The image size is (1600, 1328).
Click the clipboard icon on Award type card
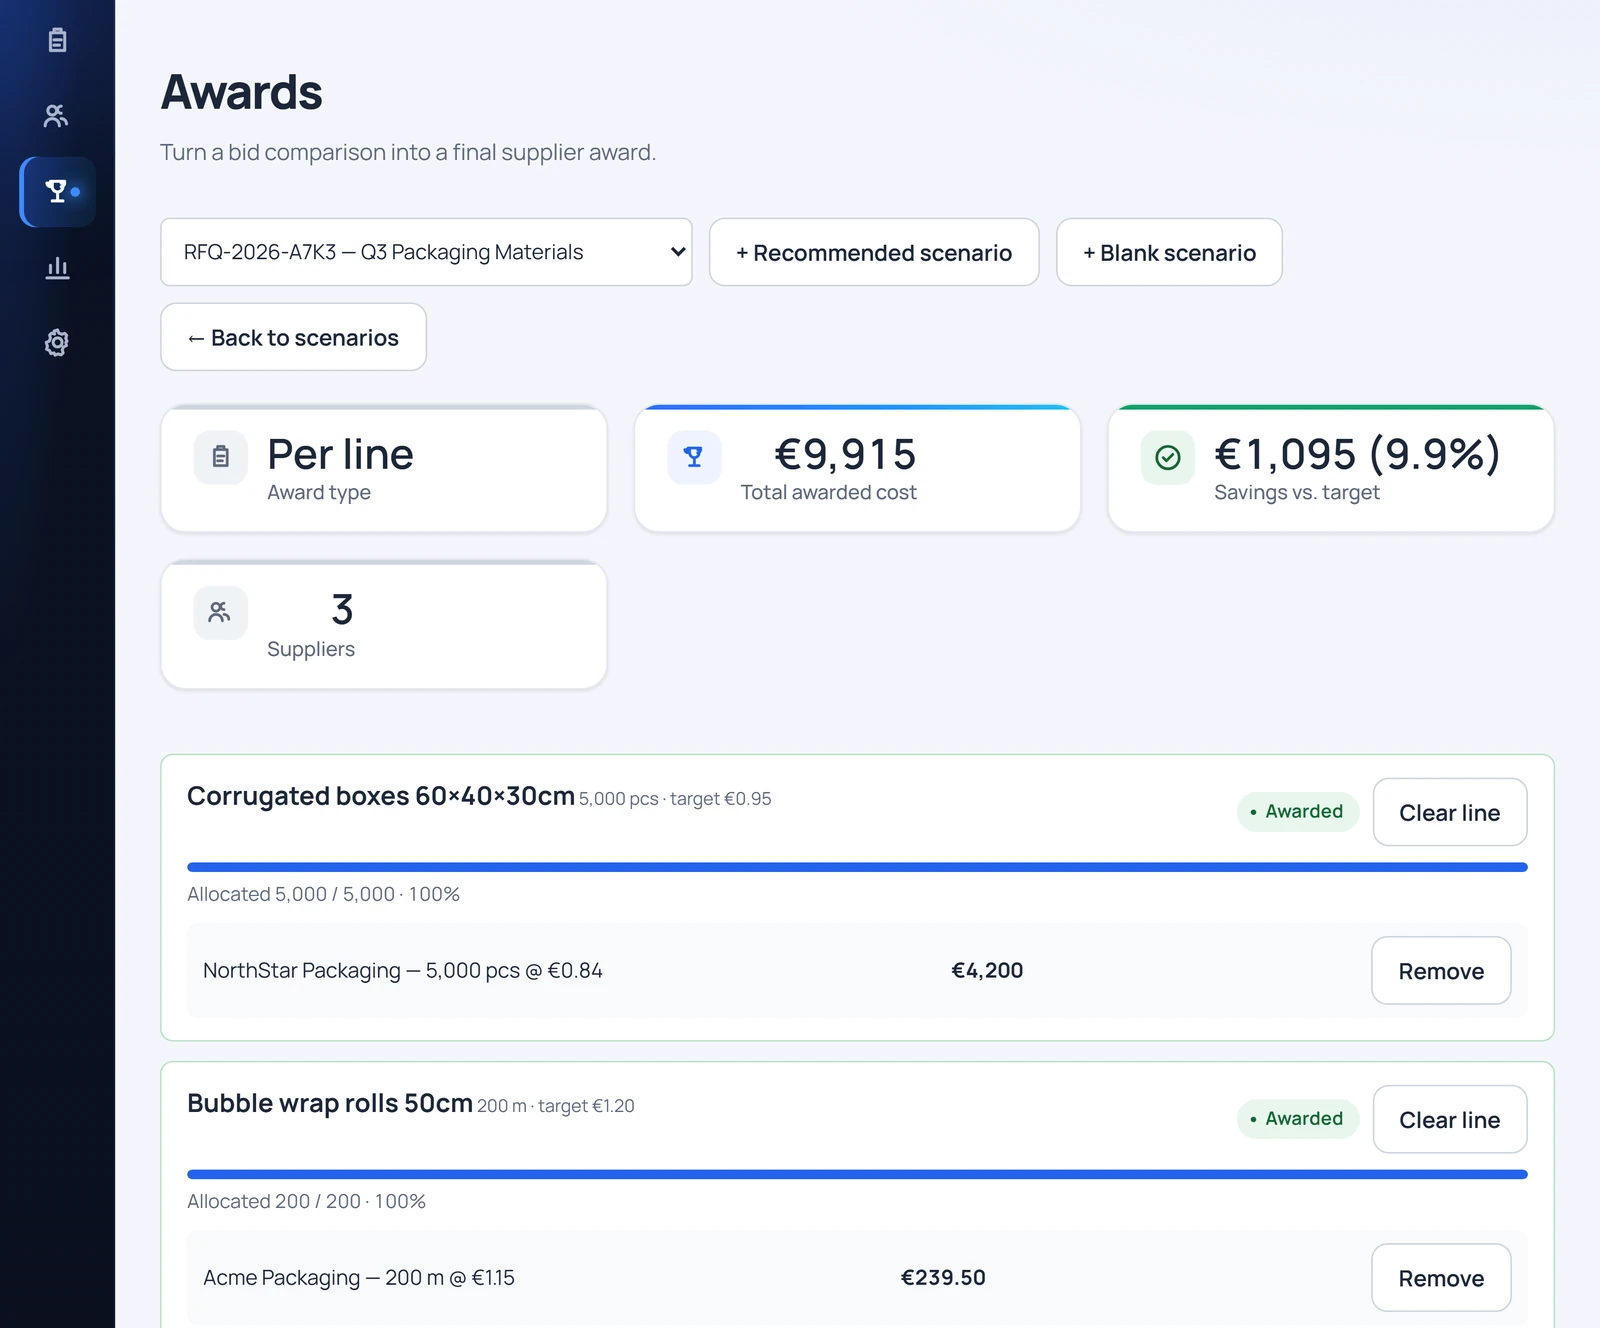tap(221, 458)
